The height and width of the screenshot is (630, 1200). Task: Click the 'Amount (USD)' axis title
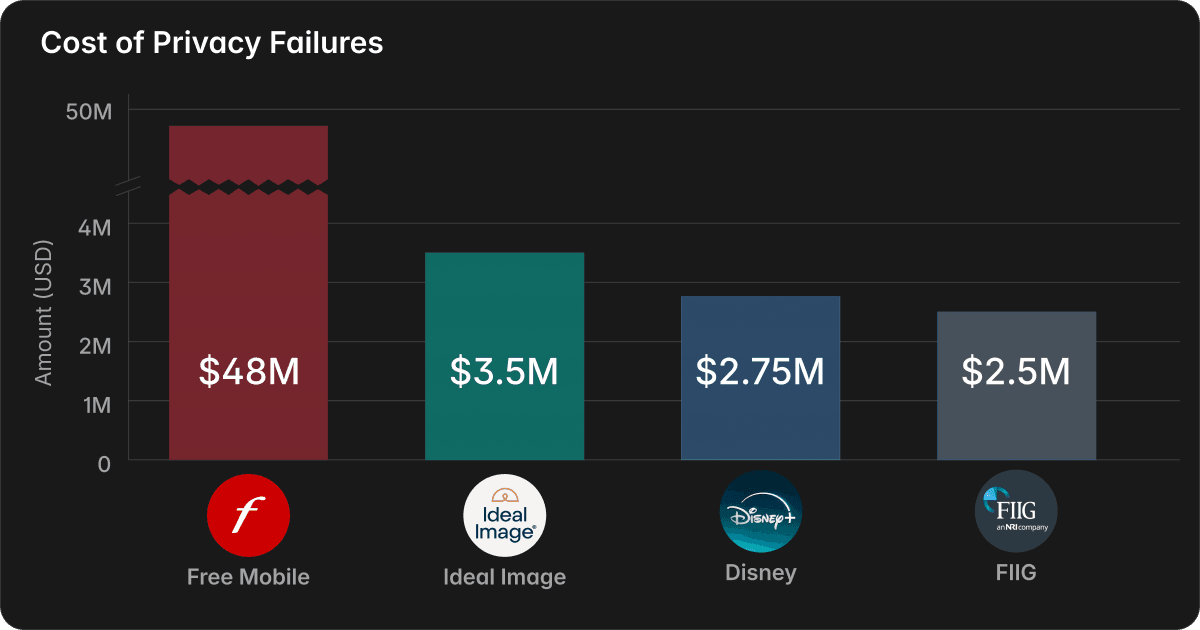point(44,312)
